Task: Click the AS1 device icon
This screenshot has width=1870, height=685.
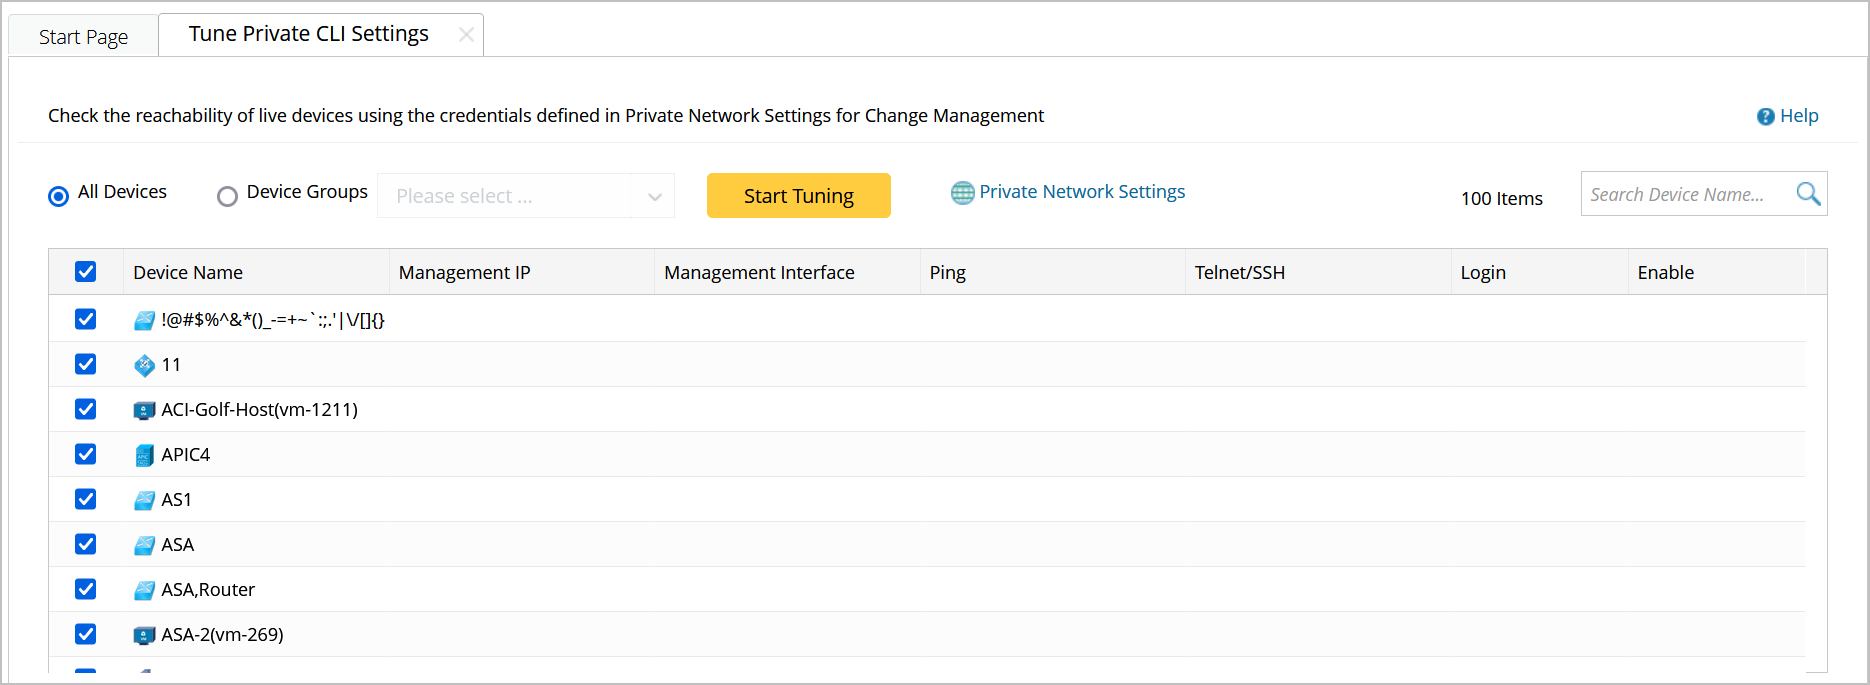Action: [x=145, y=500]
